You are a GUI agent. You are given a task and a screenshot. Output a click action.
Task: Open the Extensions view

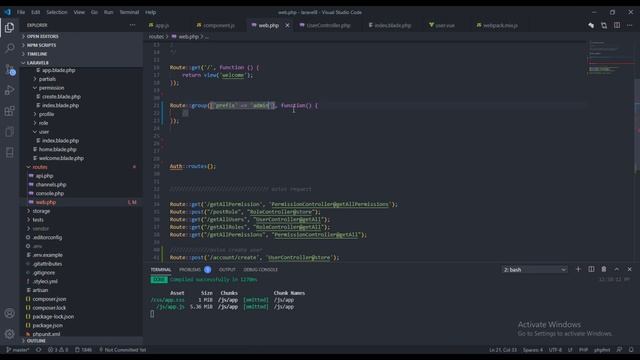pyautogui.click(x=9, y=111)
